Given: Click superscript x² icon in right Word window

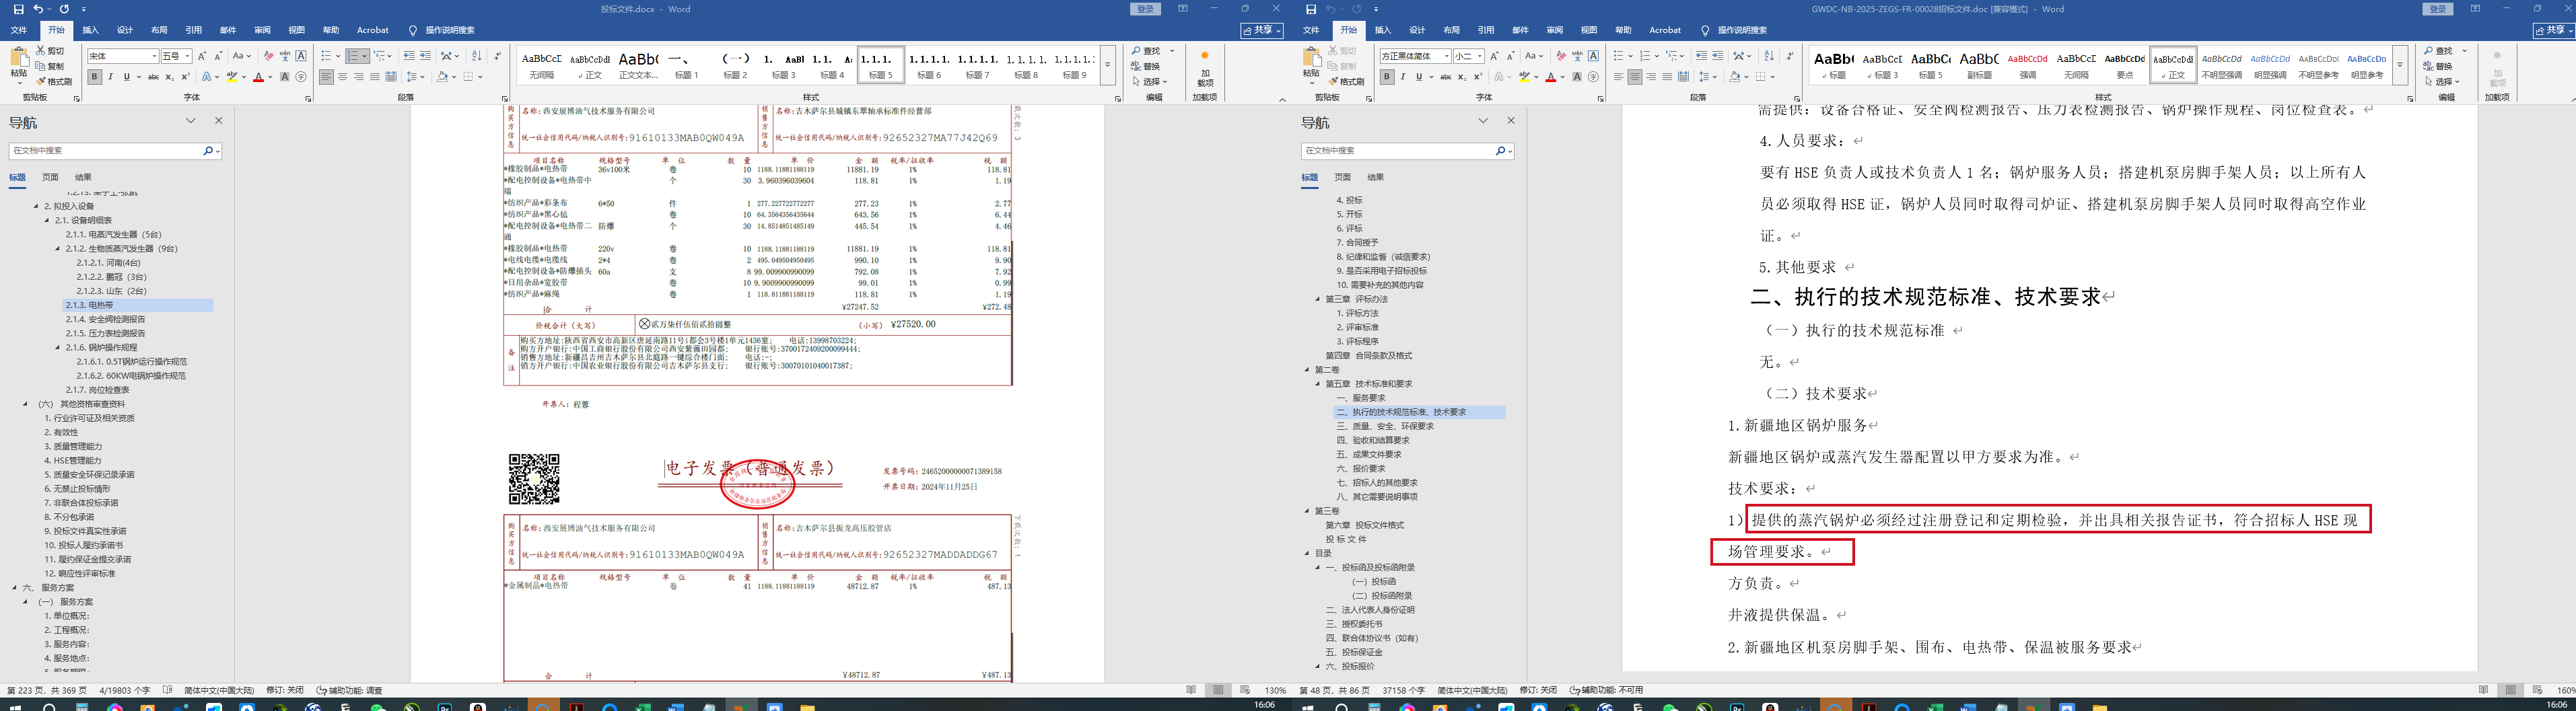Looking at the screenshot, I should coord(1477,77).
